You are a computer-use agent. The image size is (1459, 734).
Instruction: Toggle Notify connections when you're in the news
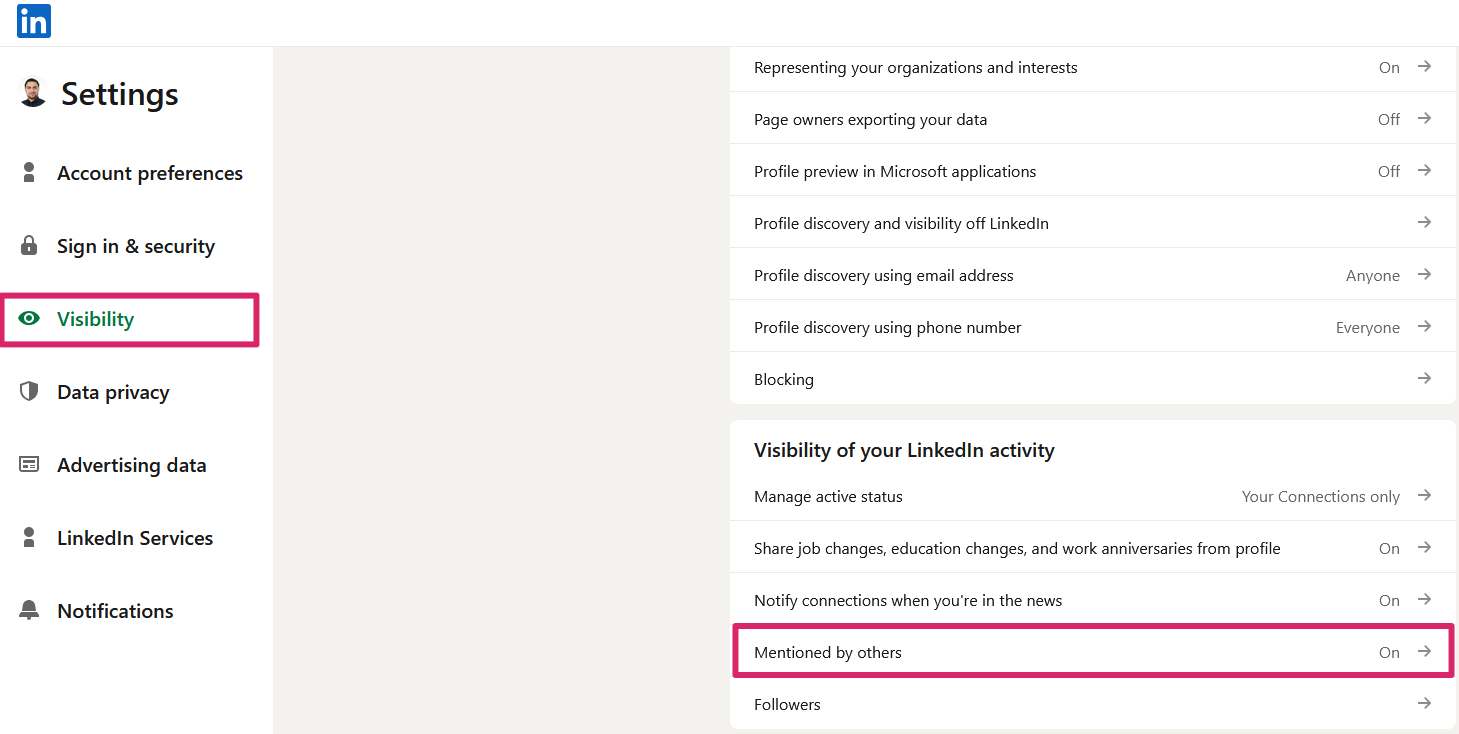[x=1389, y=600]
